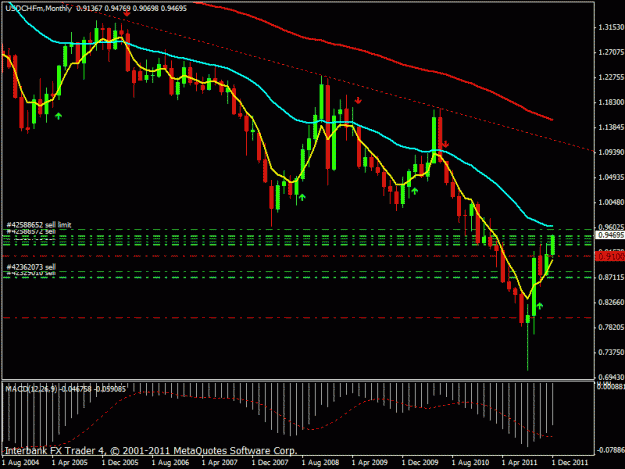Click the current price tag 0.94695

point(610,235)
